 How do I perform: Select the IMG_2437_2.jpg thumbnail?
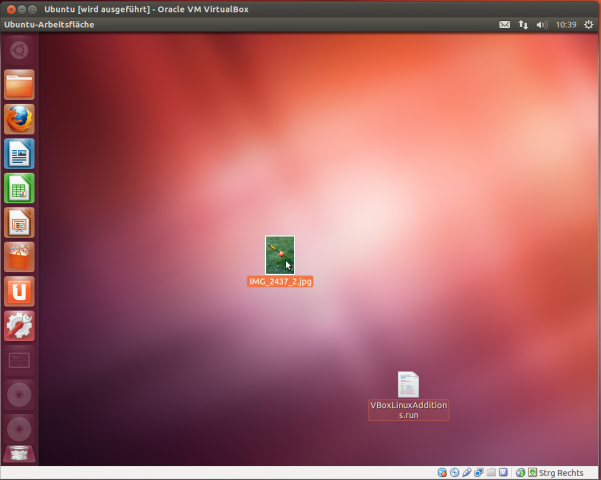click(280, 254)
